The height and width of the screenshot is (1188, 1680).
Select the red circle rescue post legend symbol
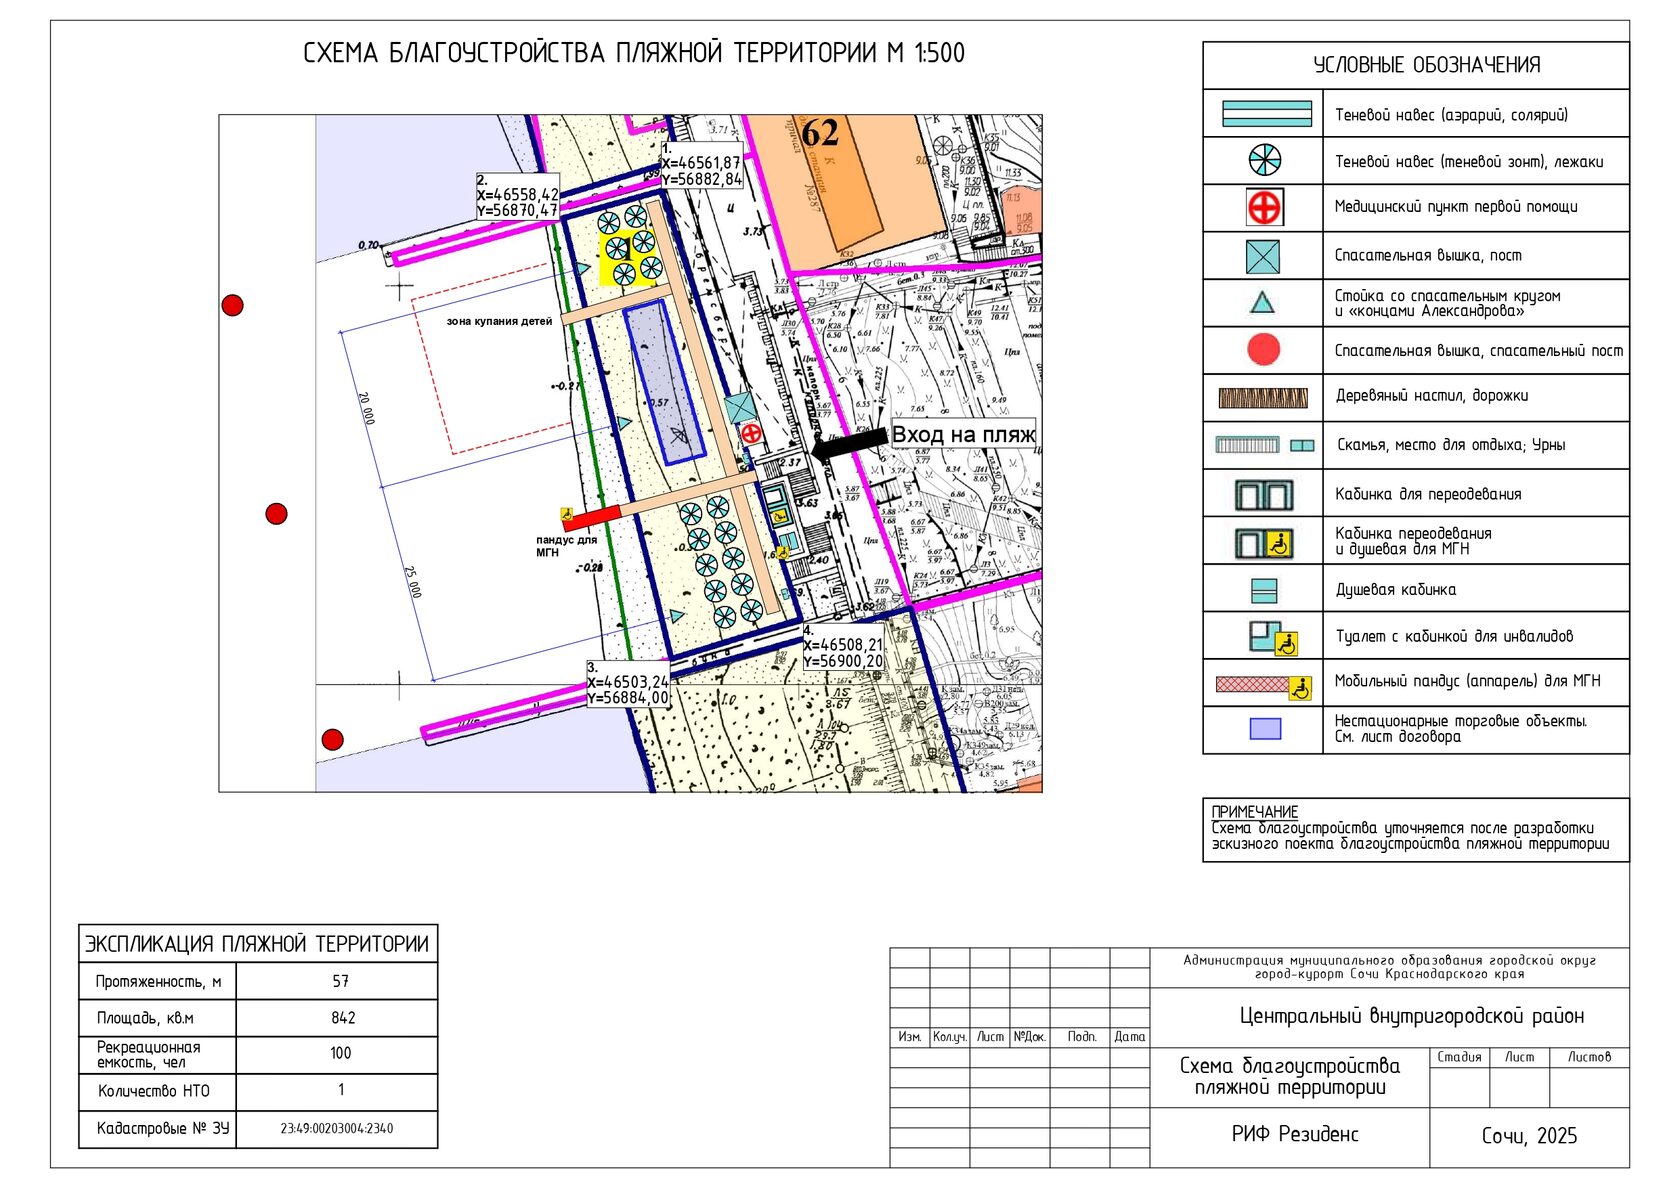(x=1264, y=349)
